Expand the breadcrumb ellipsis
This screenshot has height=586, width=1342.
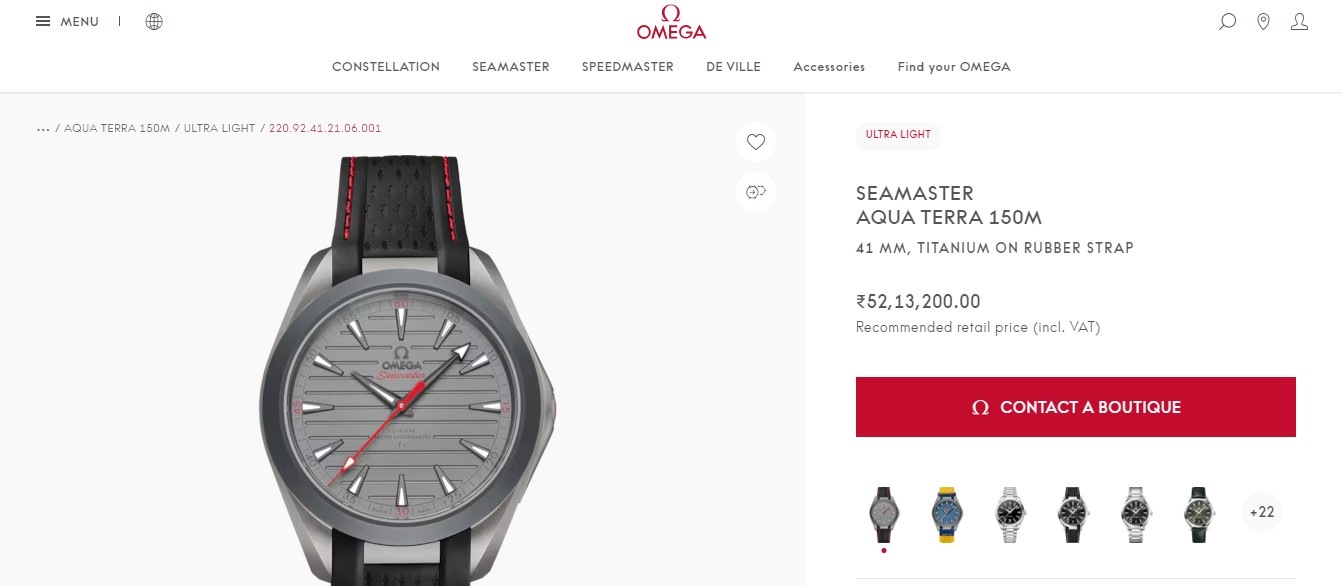(43, 129)
